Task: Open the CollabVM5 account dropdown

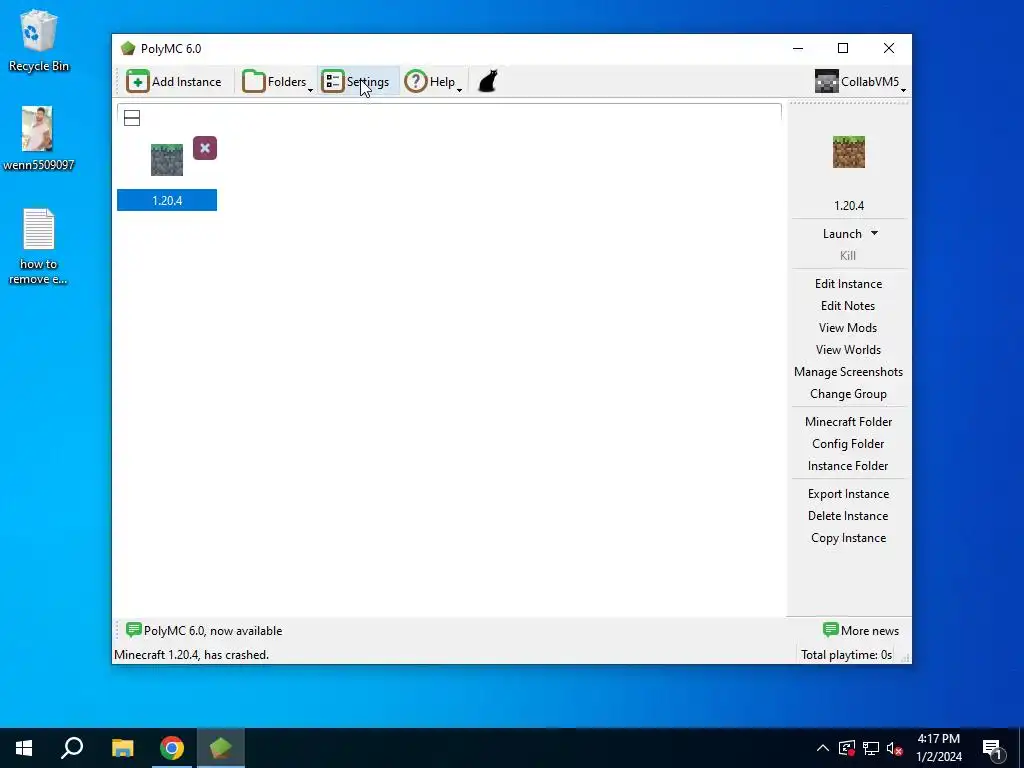Action: [860, 82]
